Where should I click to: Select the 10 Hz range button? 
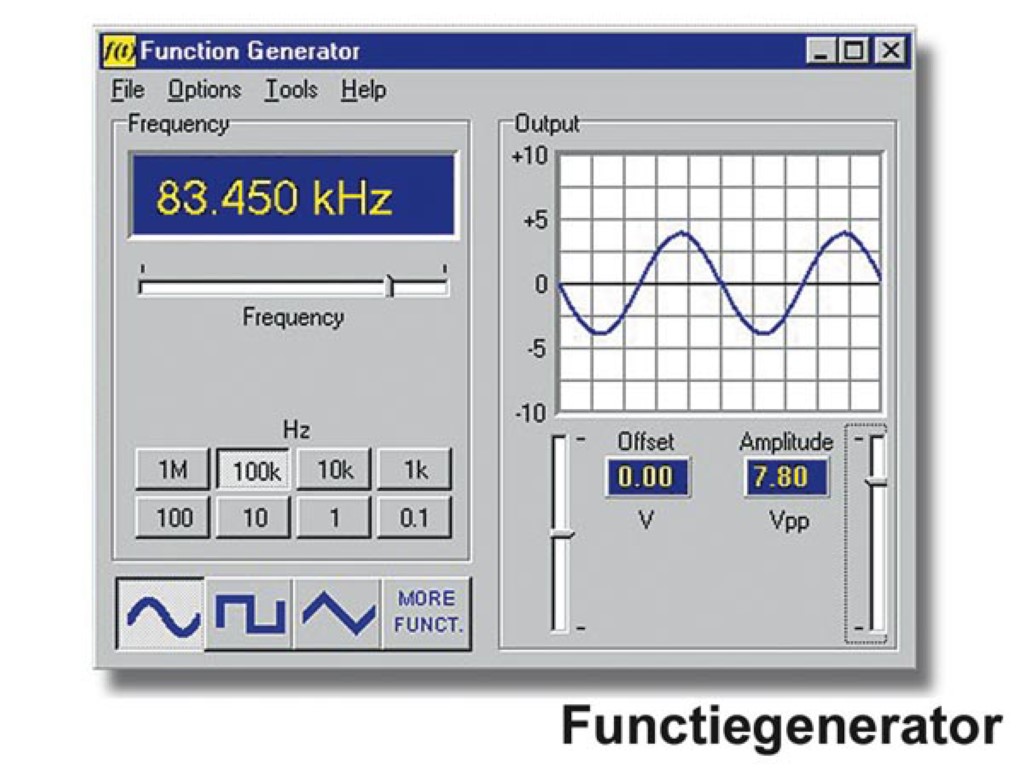click(255, 518)
